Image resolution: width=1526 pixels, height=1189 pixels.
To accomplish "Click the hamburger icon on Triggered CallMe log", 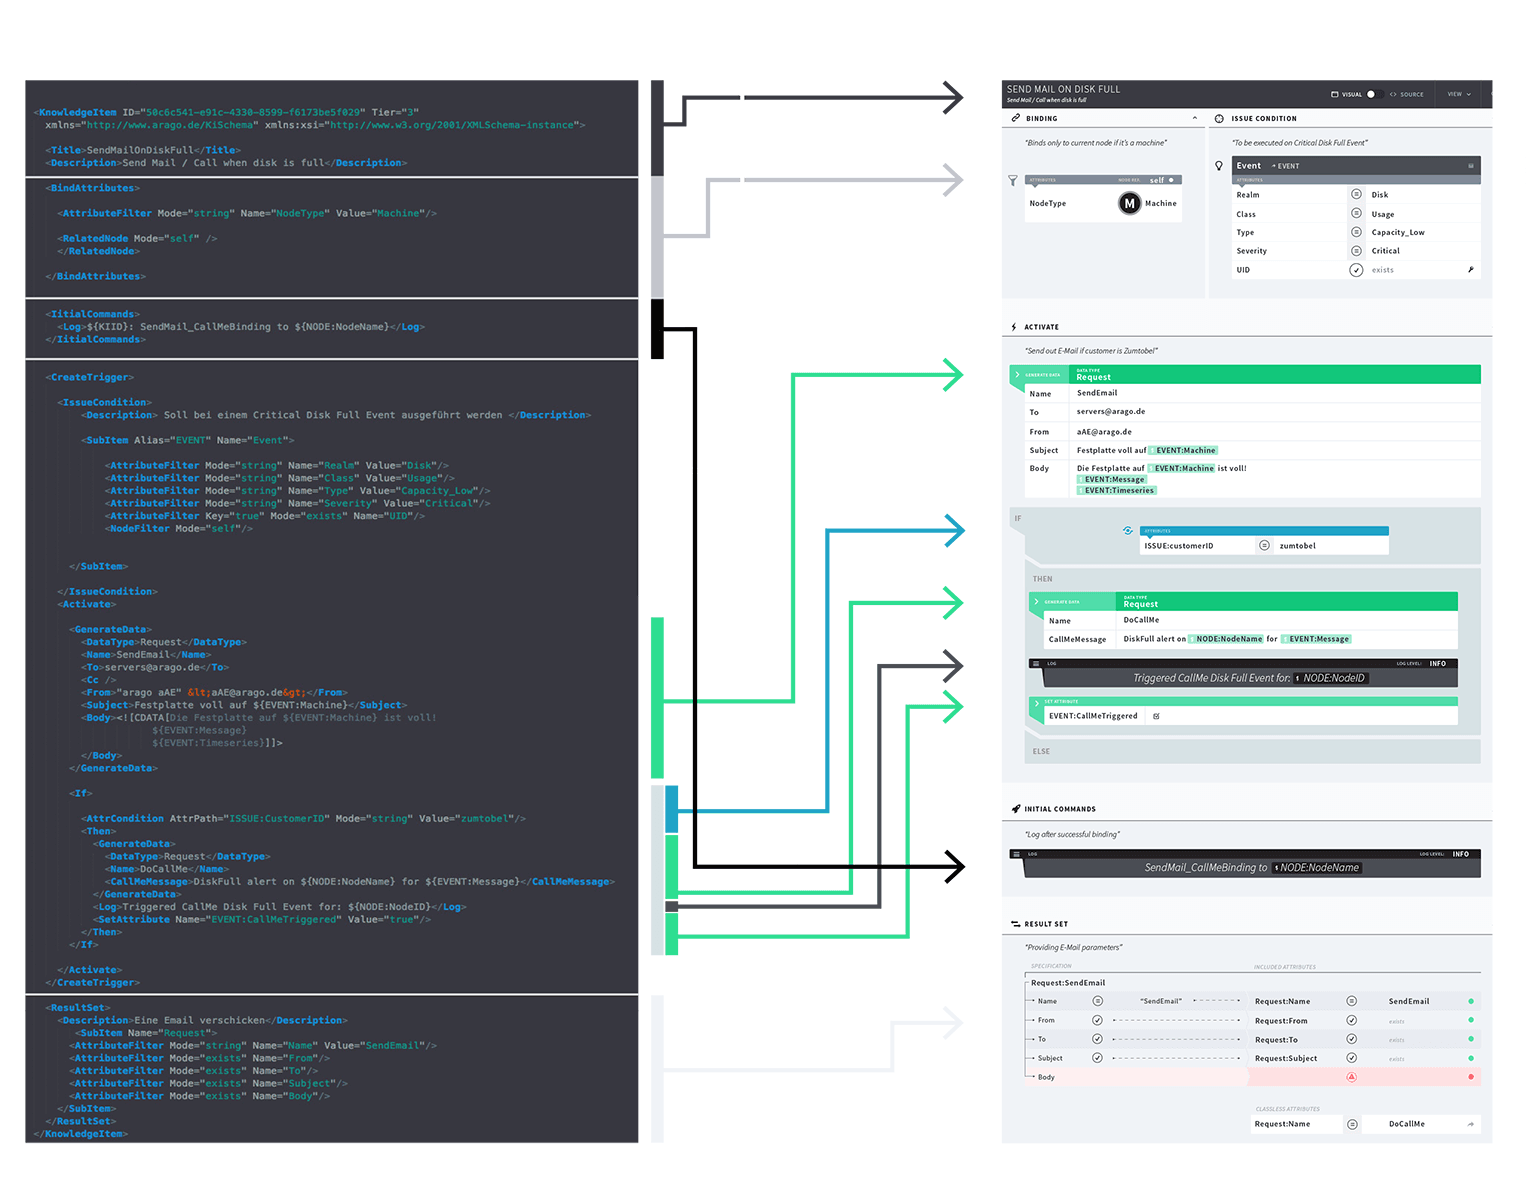I will coord(1036,663).
